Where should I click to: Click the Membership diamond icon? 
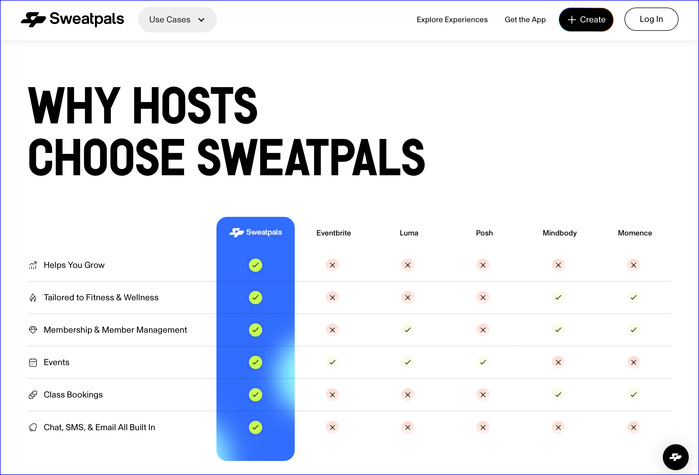pyautogui.click(x=33, y=330)
